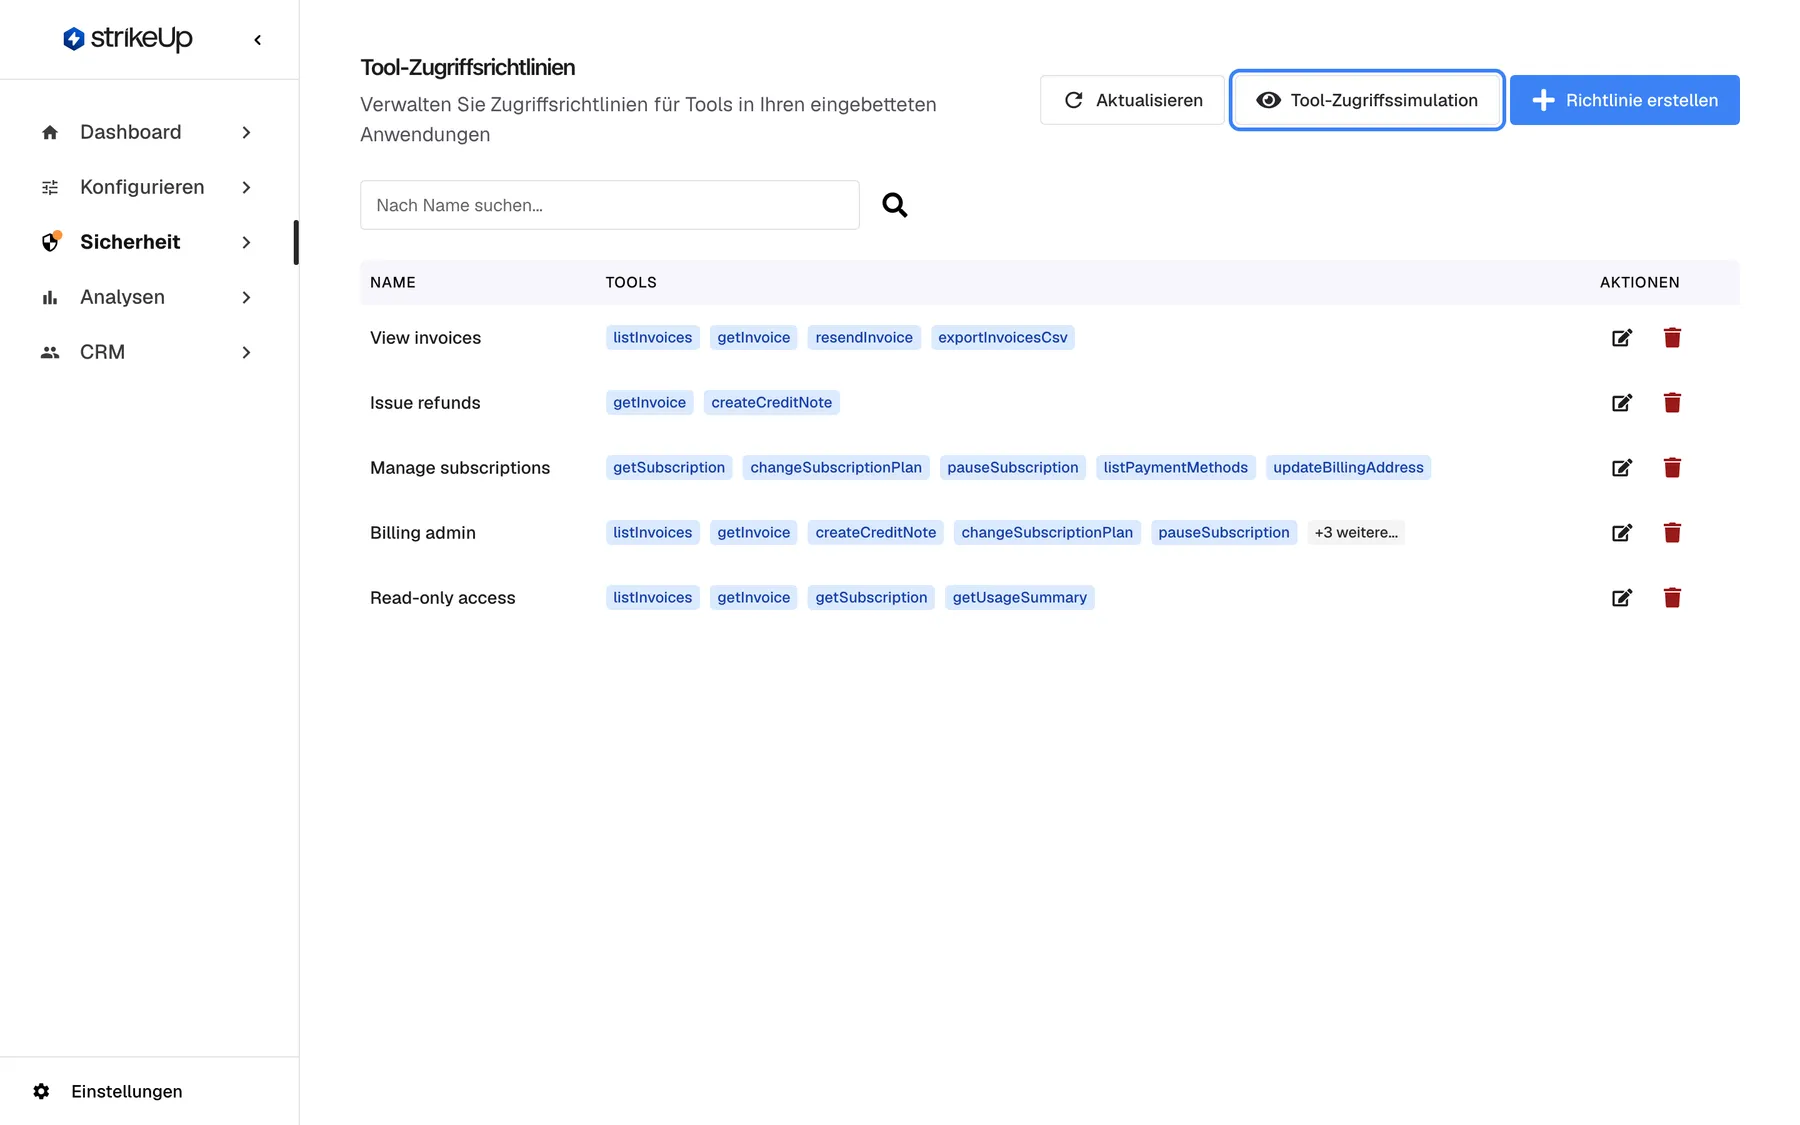Screen dimensions: 1800x1125
Task: Open the Tool-Zugriffssimulation
Action: click(1367, 100)
